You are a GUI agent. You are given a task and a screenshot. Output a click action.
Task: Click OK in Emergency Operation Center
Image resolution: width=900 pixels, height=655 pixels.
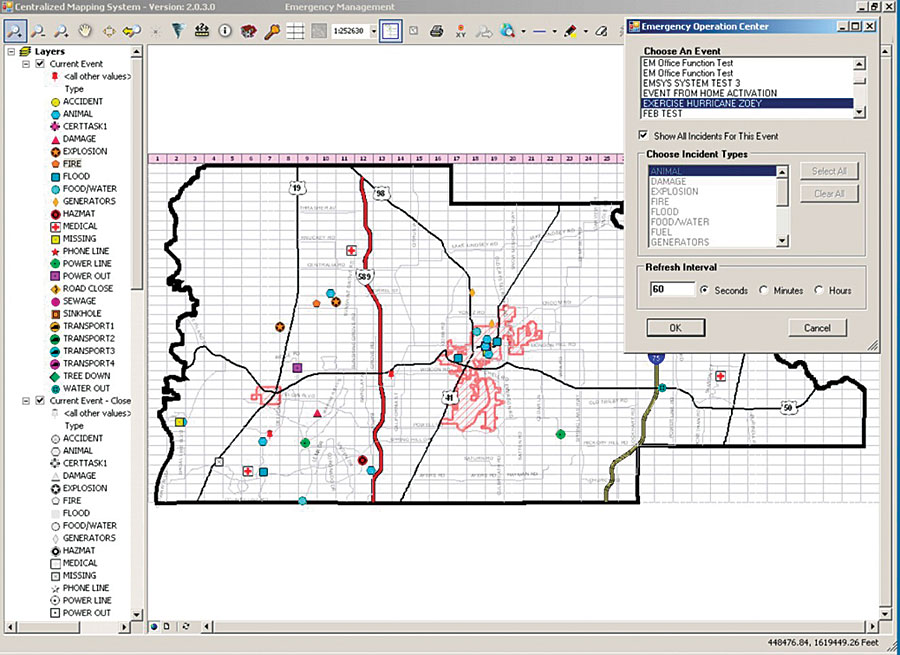[x=676, y=328]
